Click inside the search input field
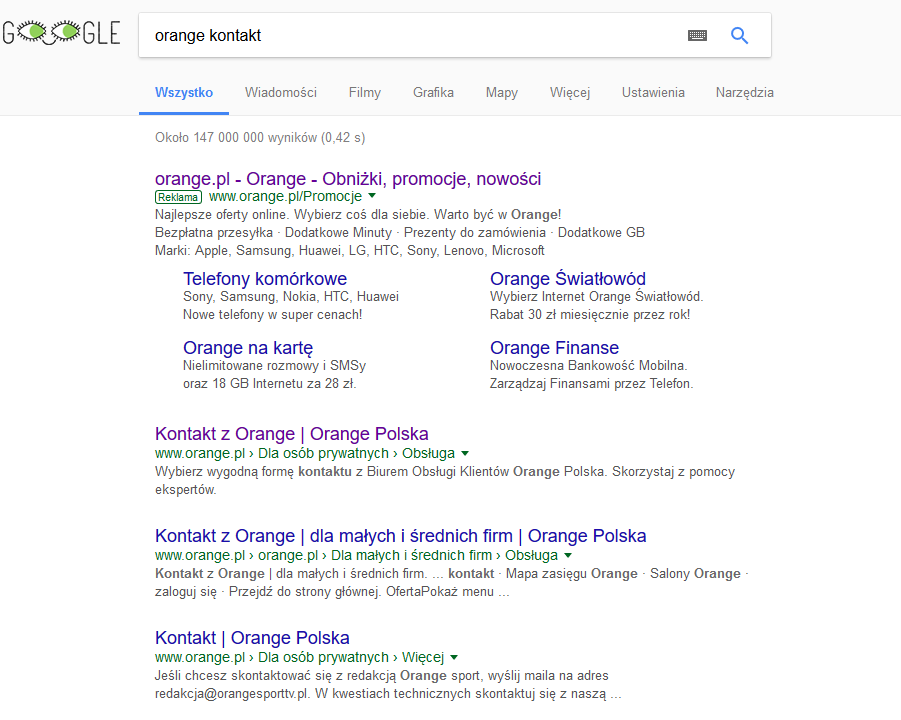Screen dimensions: 901x720 (x=400, y=35)
